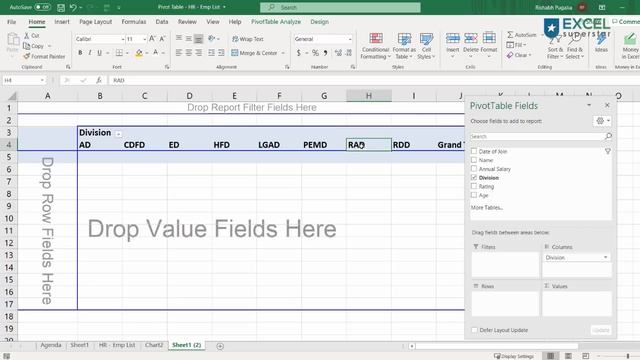Click the New sheet plus button

[220, 346]
